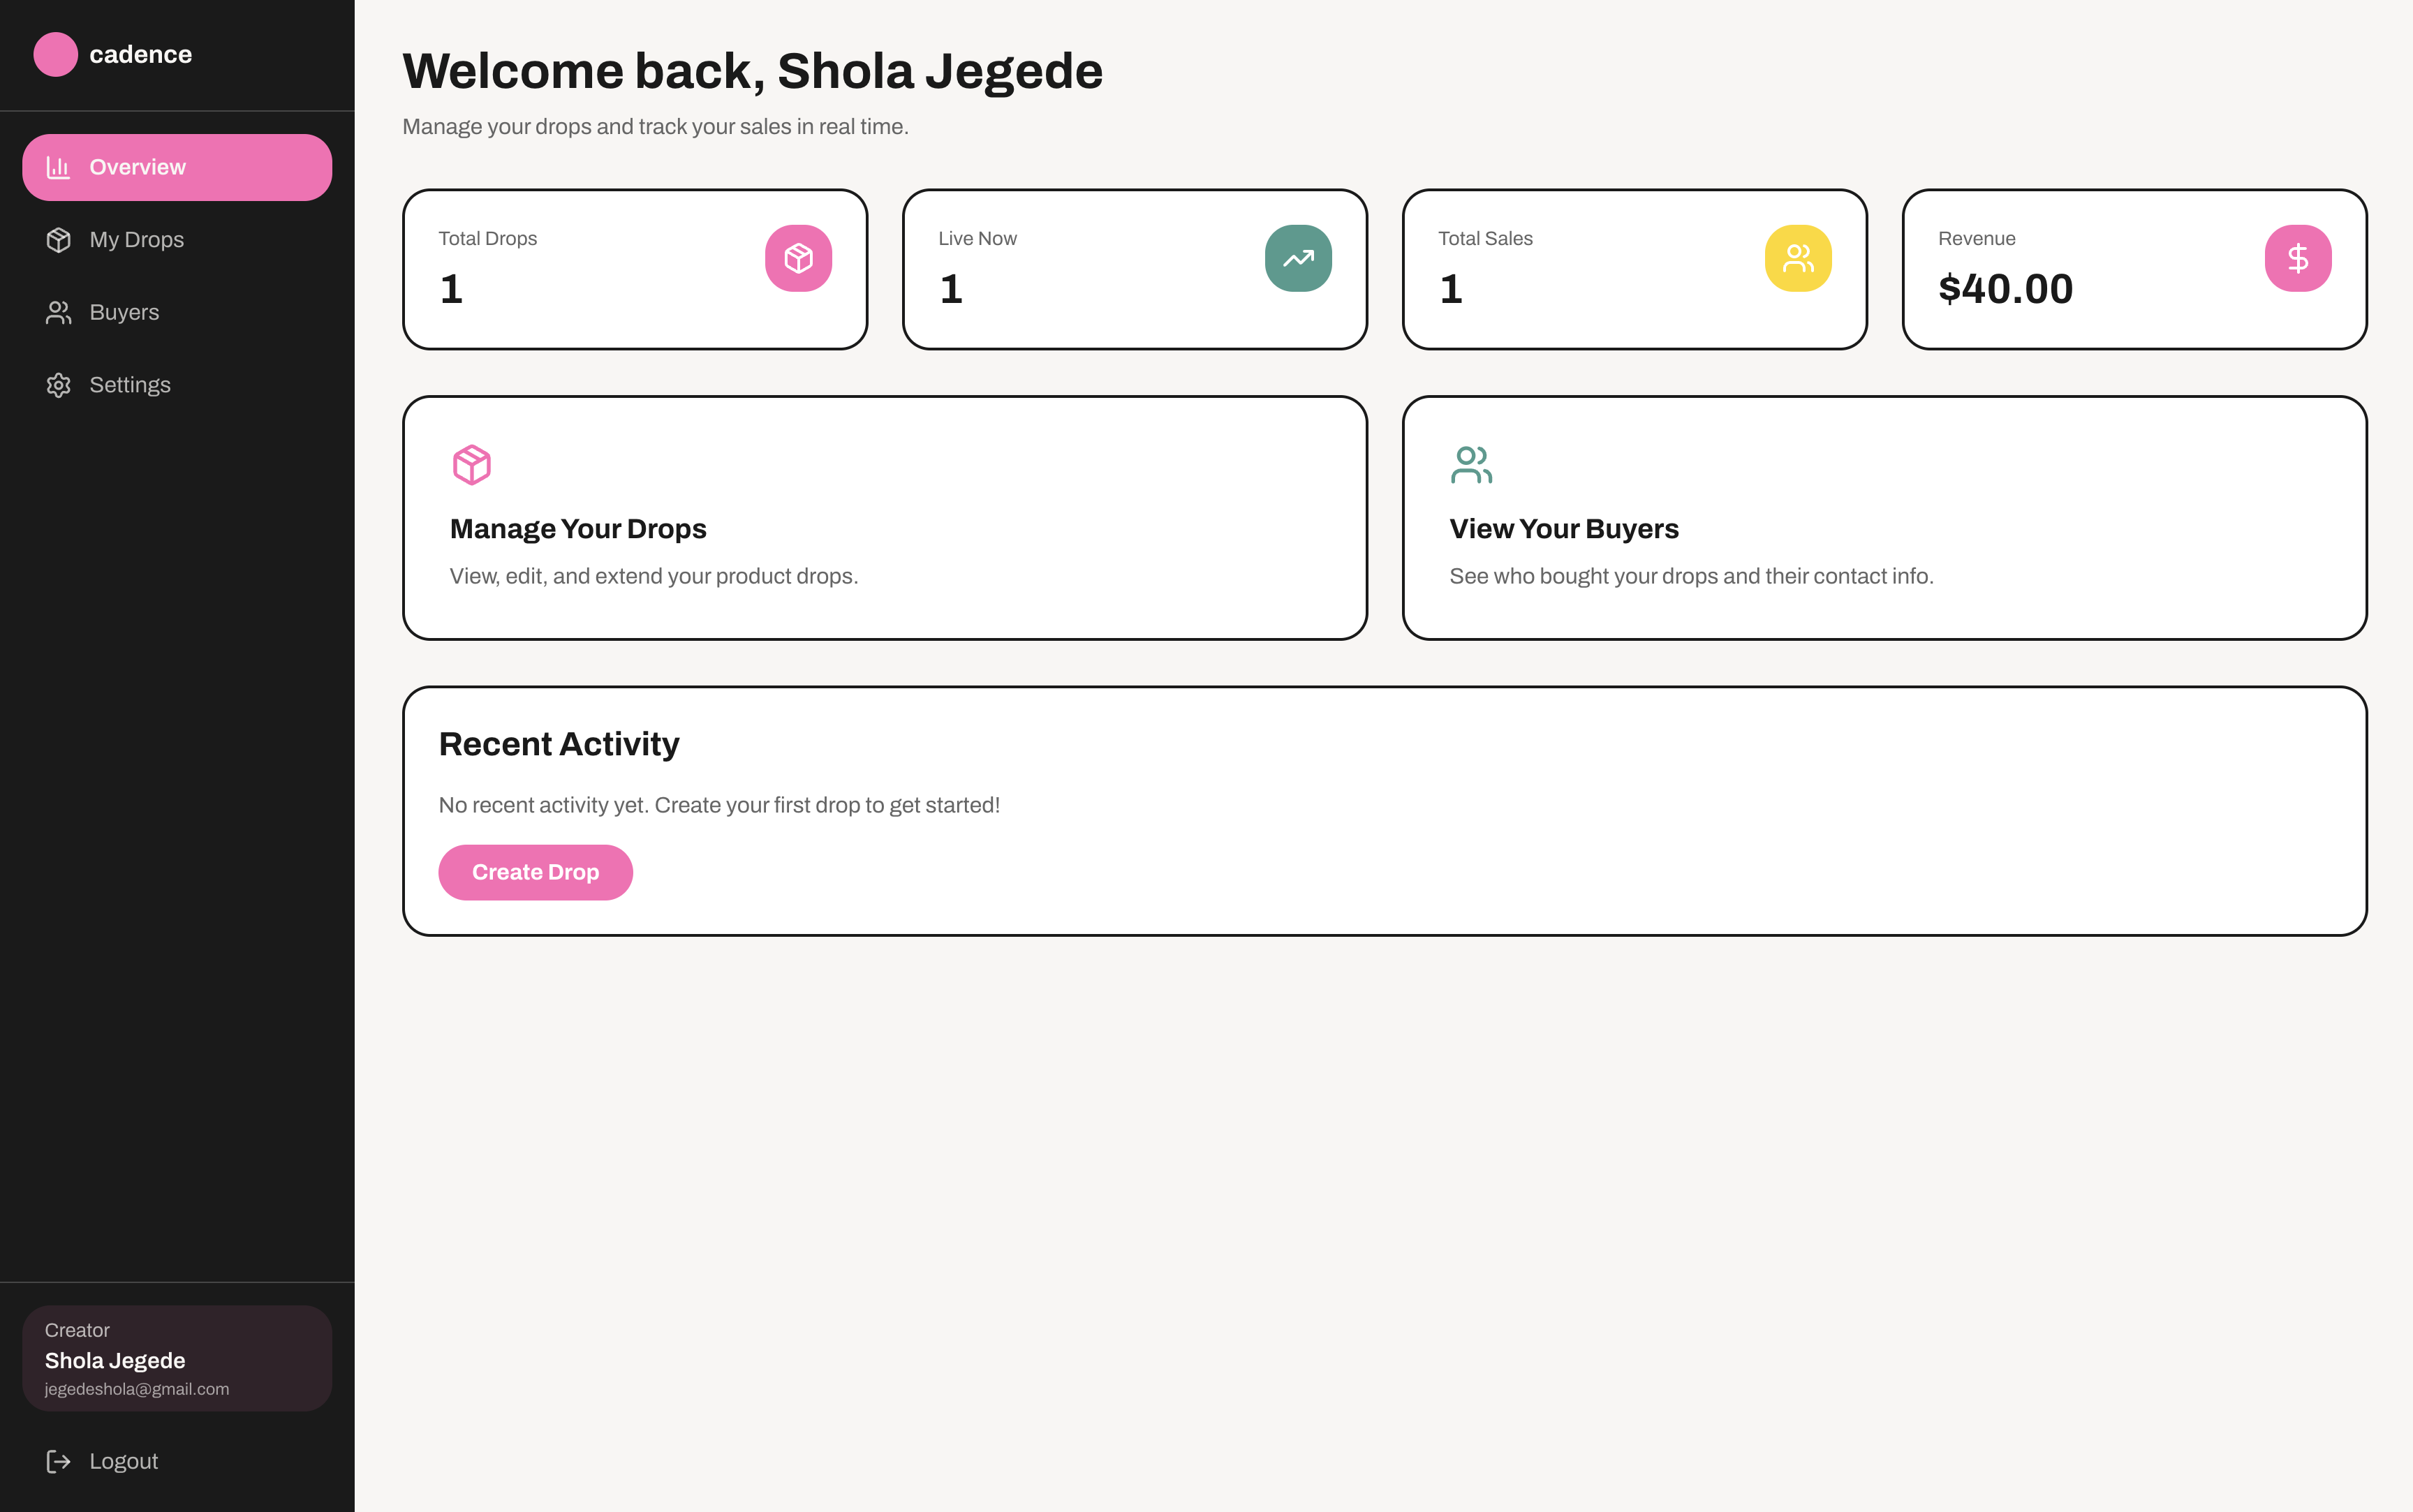Open the View Your Buyers card
This screenshot has width=2413, height=1512.
[x=1884, y=518]
